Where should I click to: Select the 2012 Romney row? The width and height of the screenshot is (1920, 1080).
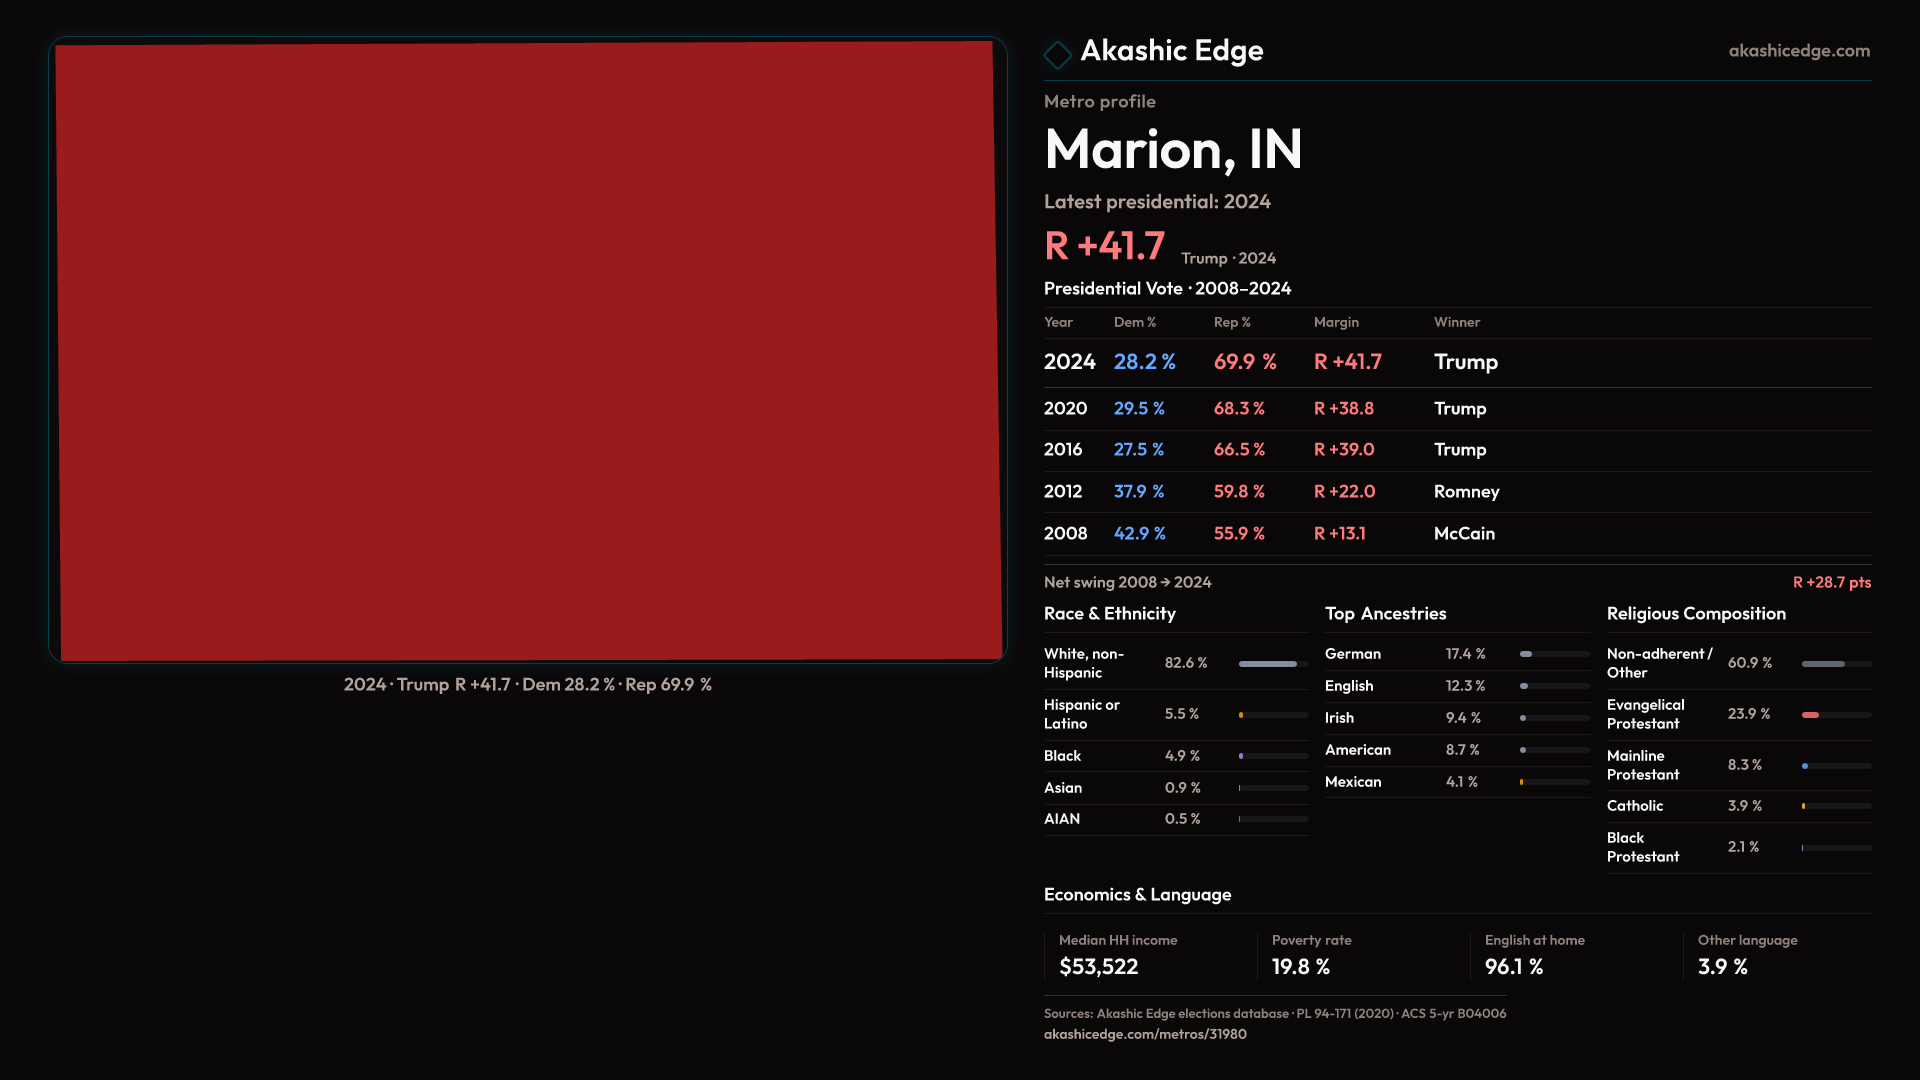click(1456, 492)
